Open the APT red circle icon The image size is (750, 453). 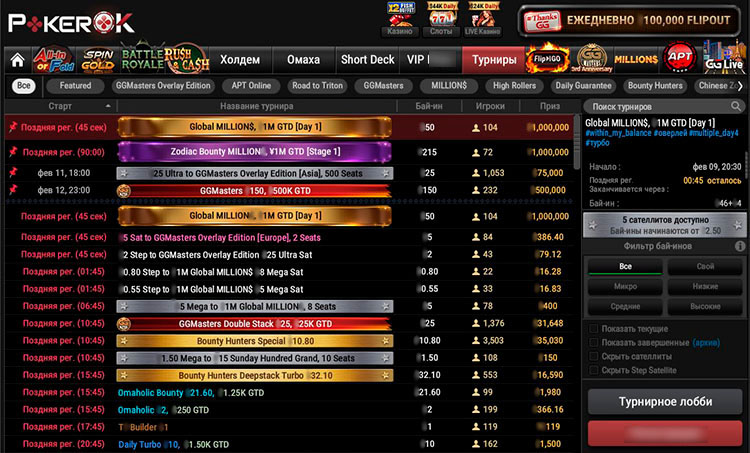point(680,59)
